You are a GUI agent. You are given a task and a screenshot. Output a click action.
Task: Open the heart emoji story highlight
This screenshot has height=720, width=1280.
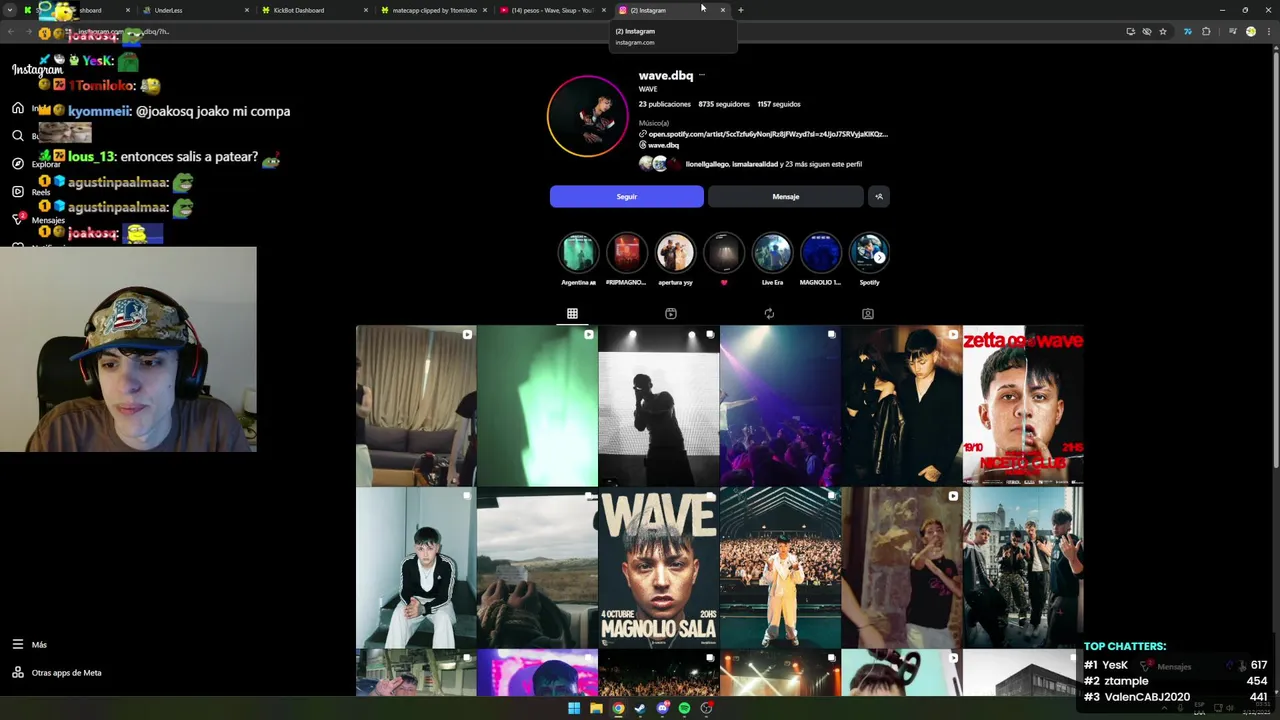pyautogui.click(x=724, y=253)
